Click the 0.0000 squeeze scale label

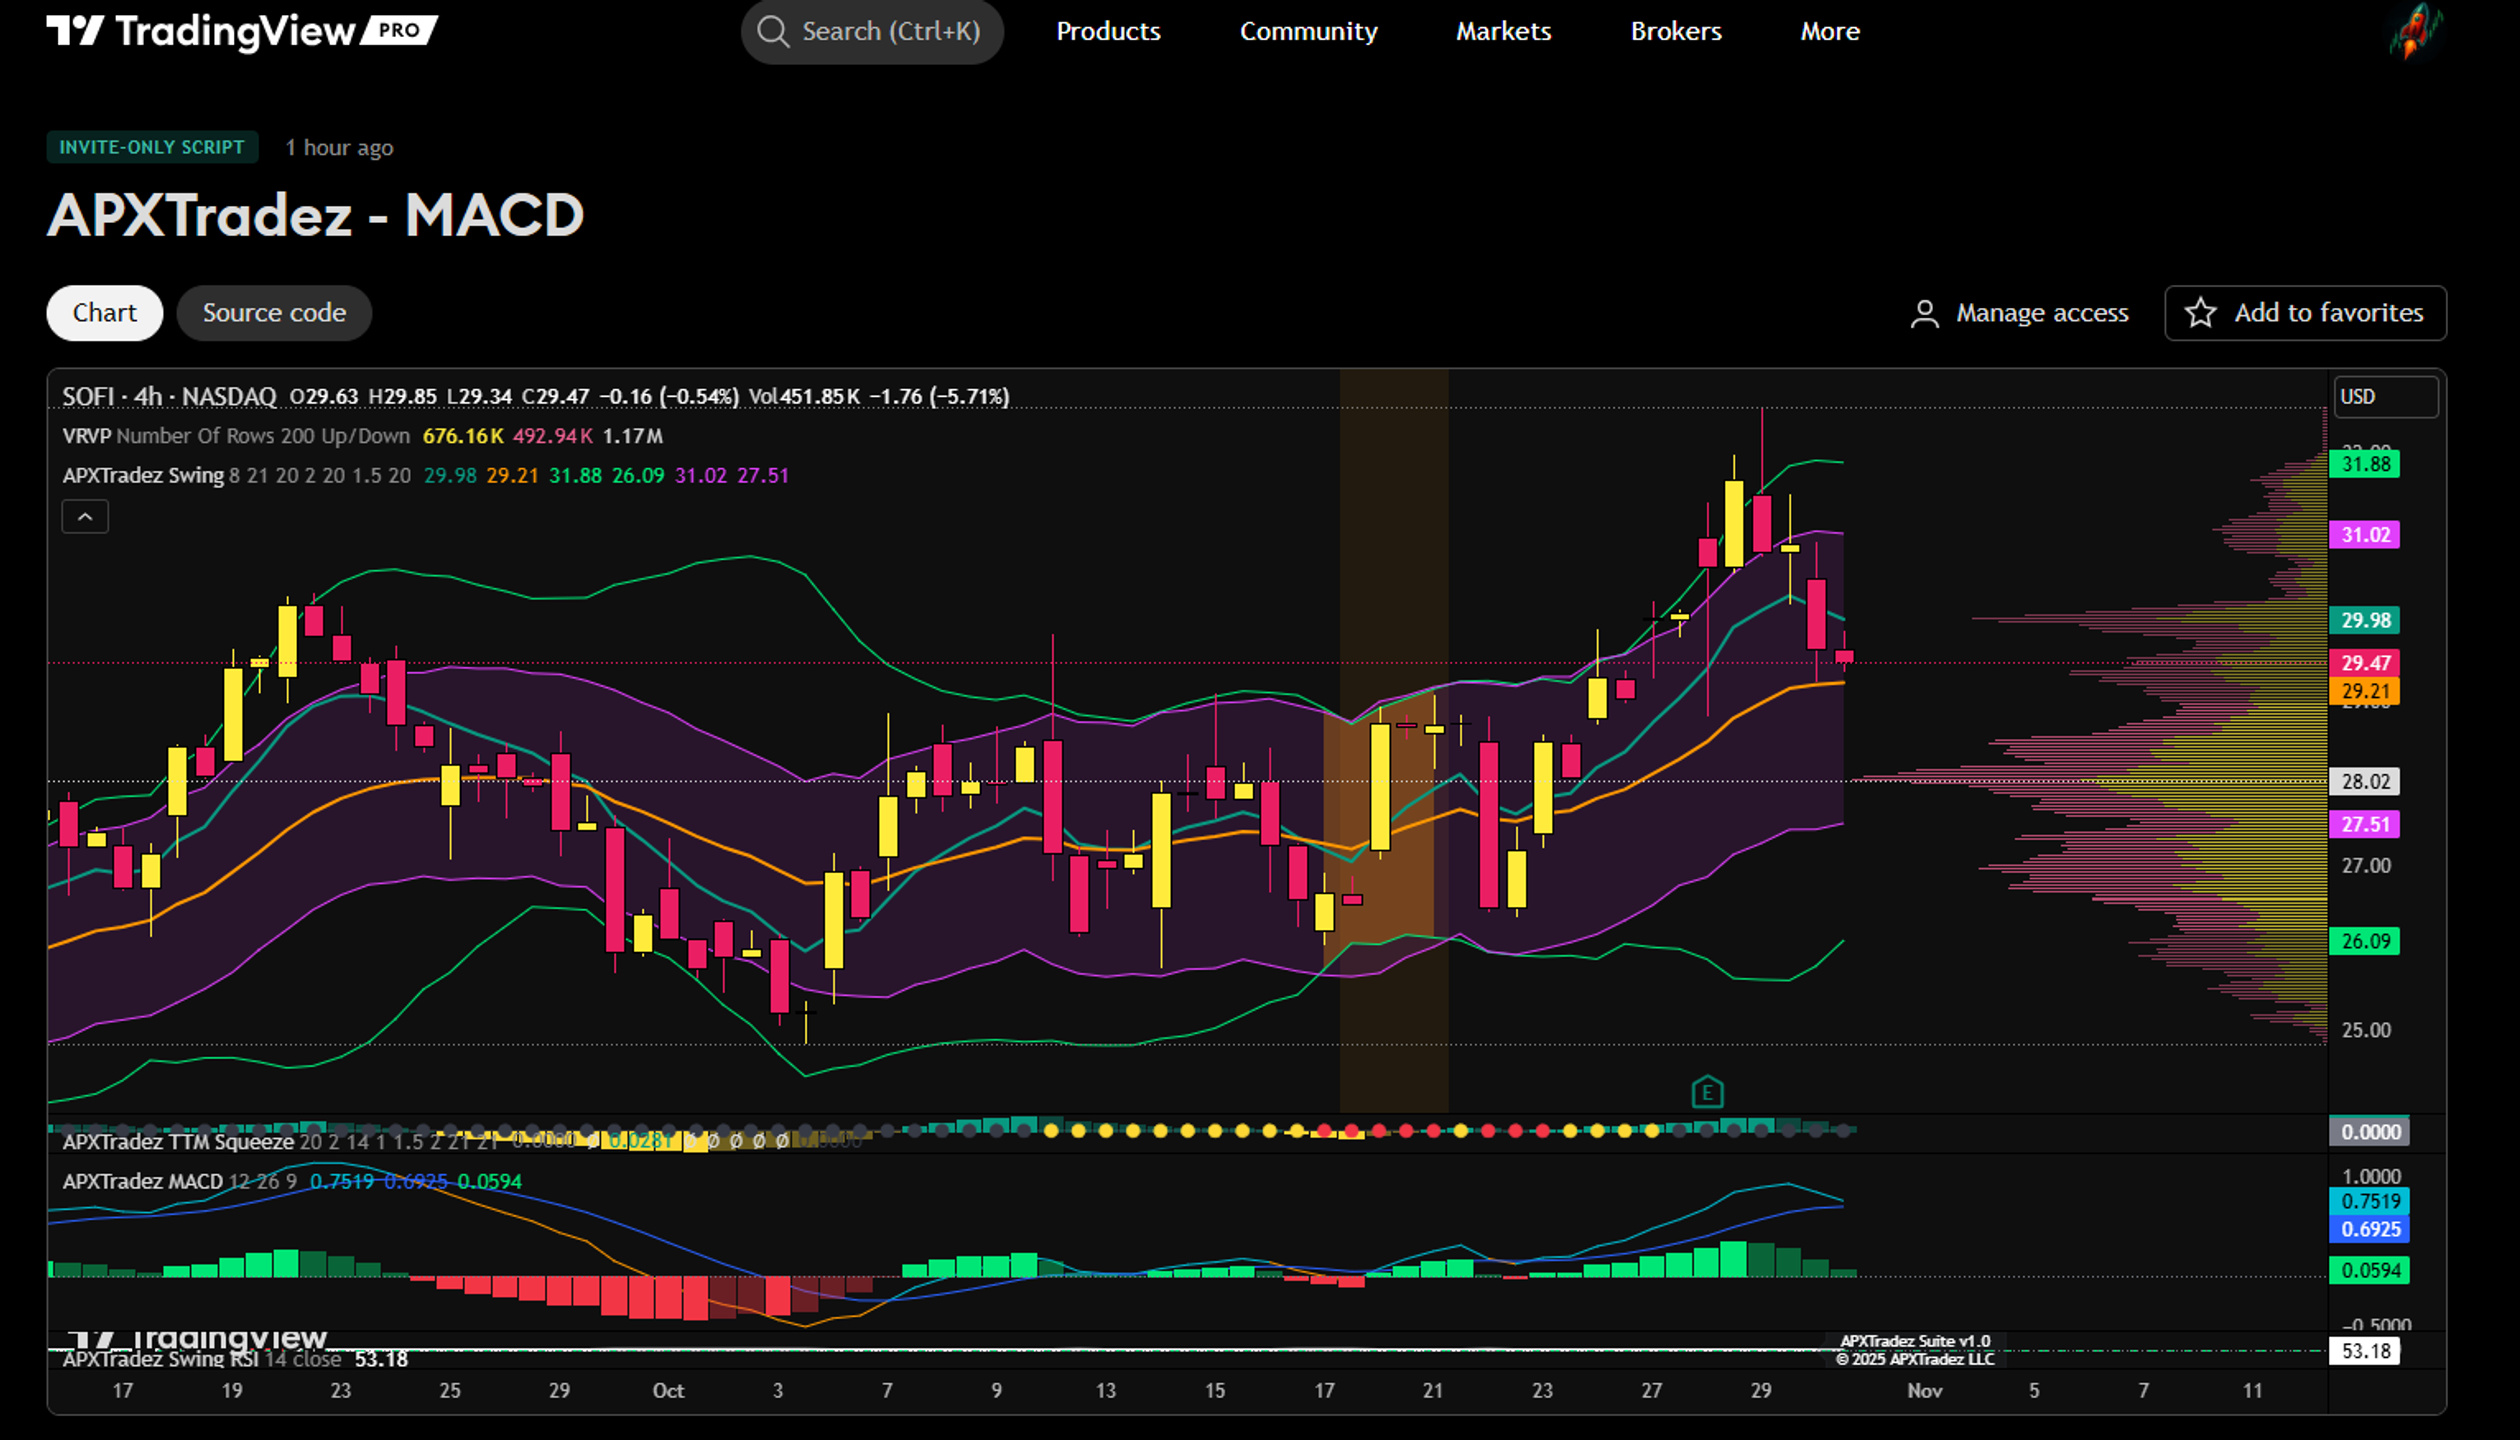(x=2370, y=1132)
